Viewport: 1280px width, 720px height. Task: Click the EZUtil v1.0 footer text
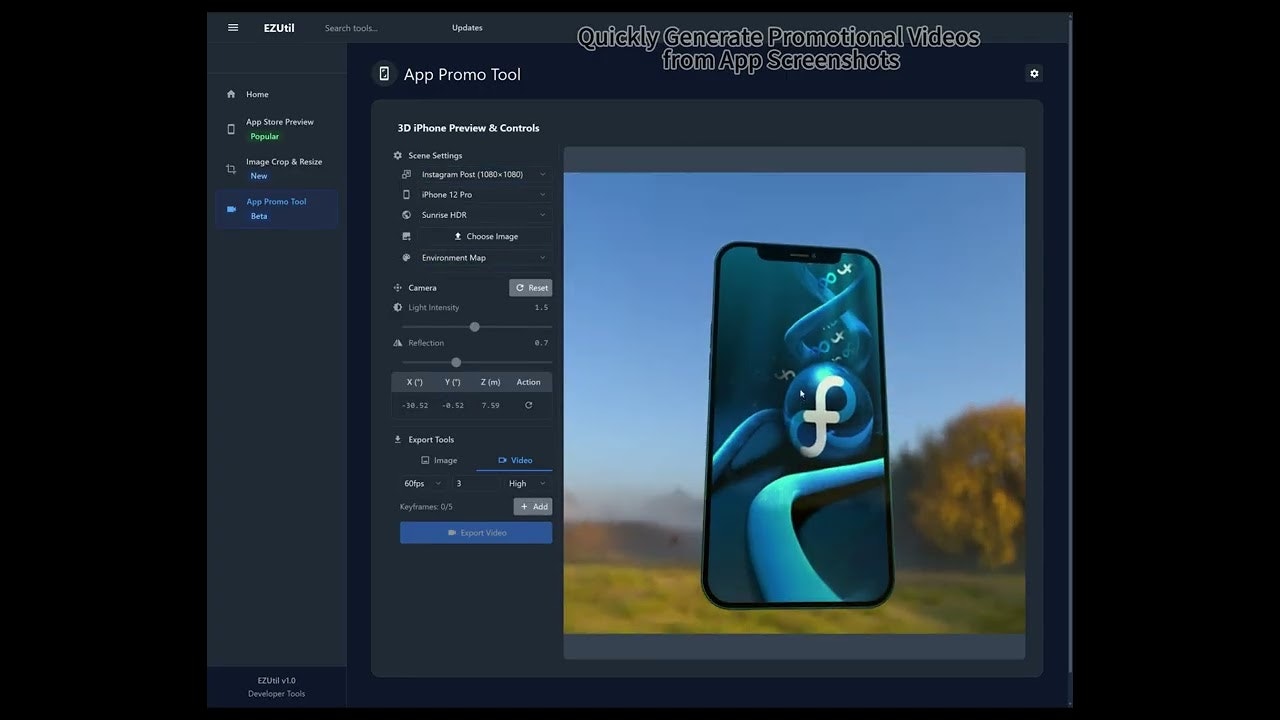276,681
